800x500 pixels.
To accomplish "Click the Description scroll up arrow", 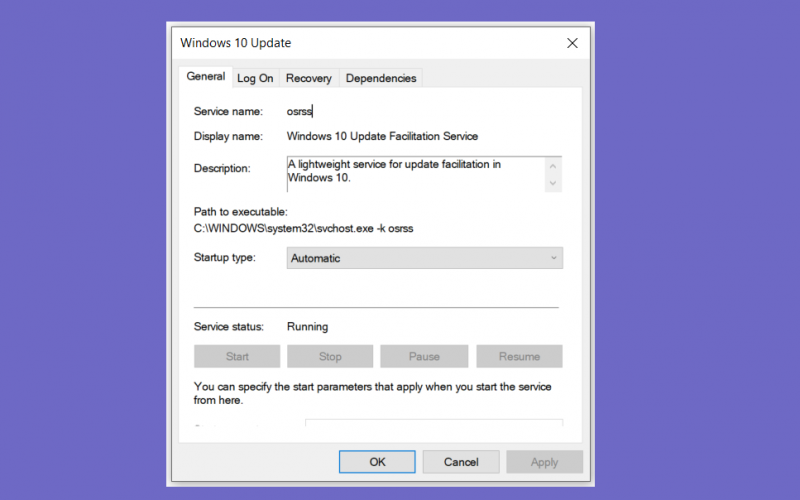I will tap(553, 166).
